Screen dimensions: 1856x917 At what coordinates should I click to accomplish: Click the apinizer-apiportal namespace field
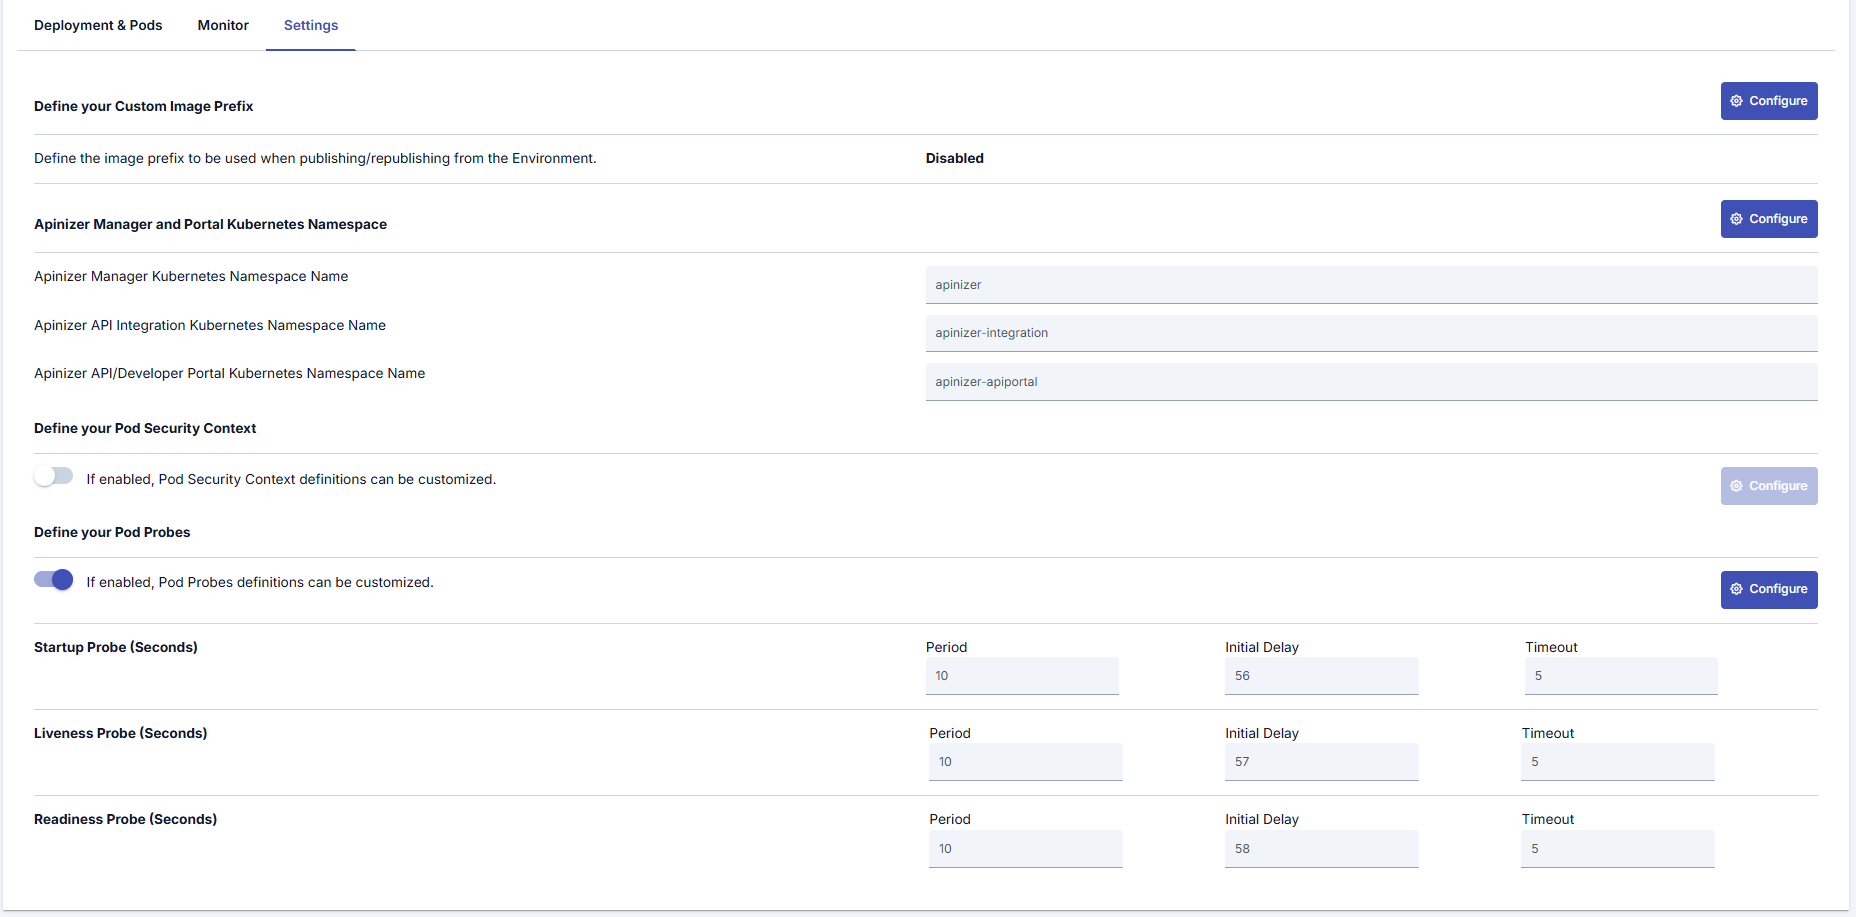pyautogui.click(x=1371, y=382)
